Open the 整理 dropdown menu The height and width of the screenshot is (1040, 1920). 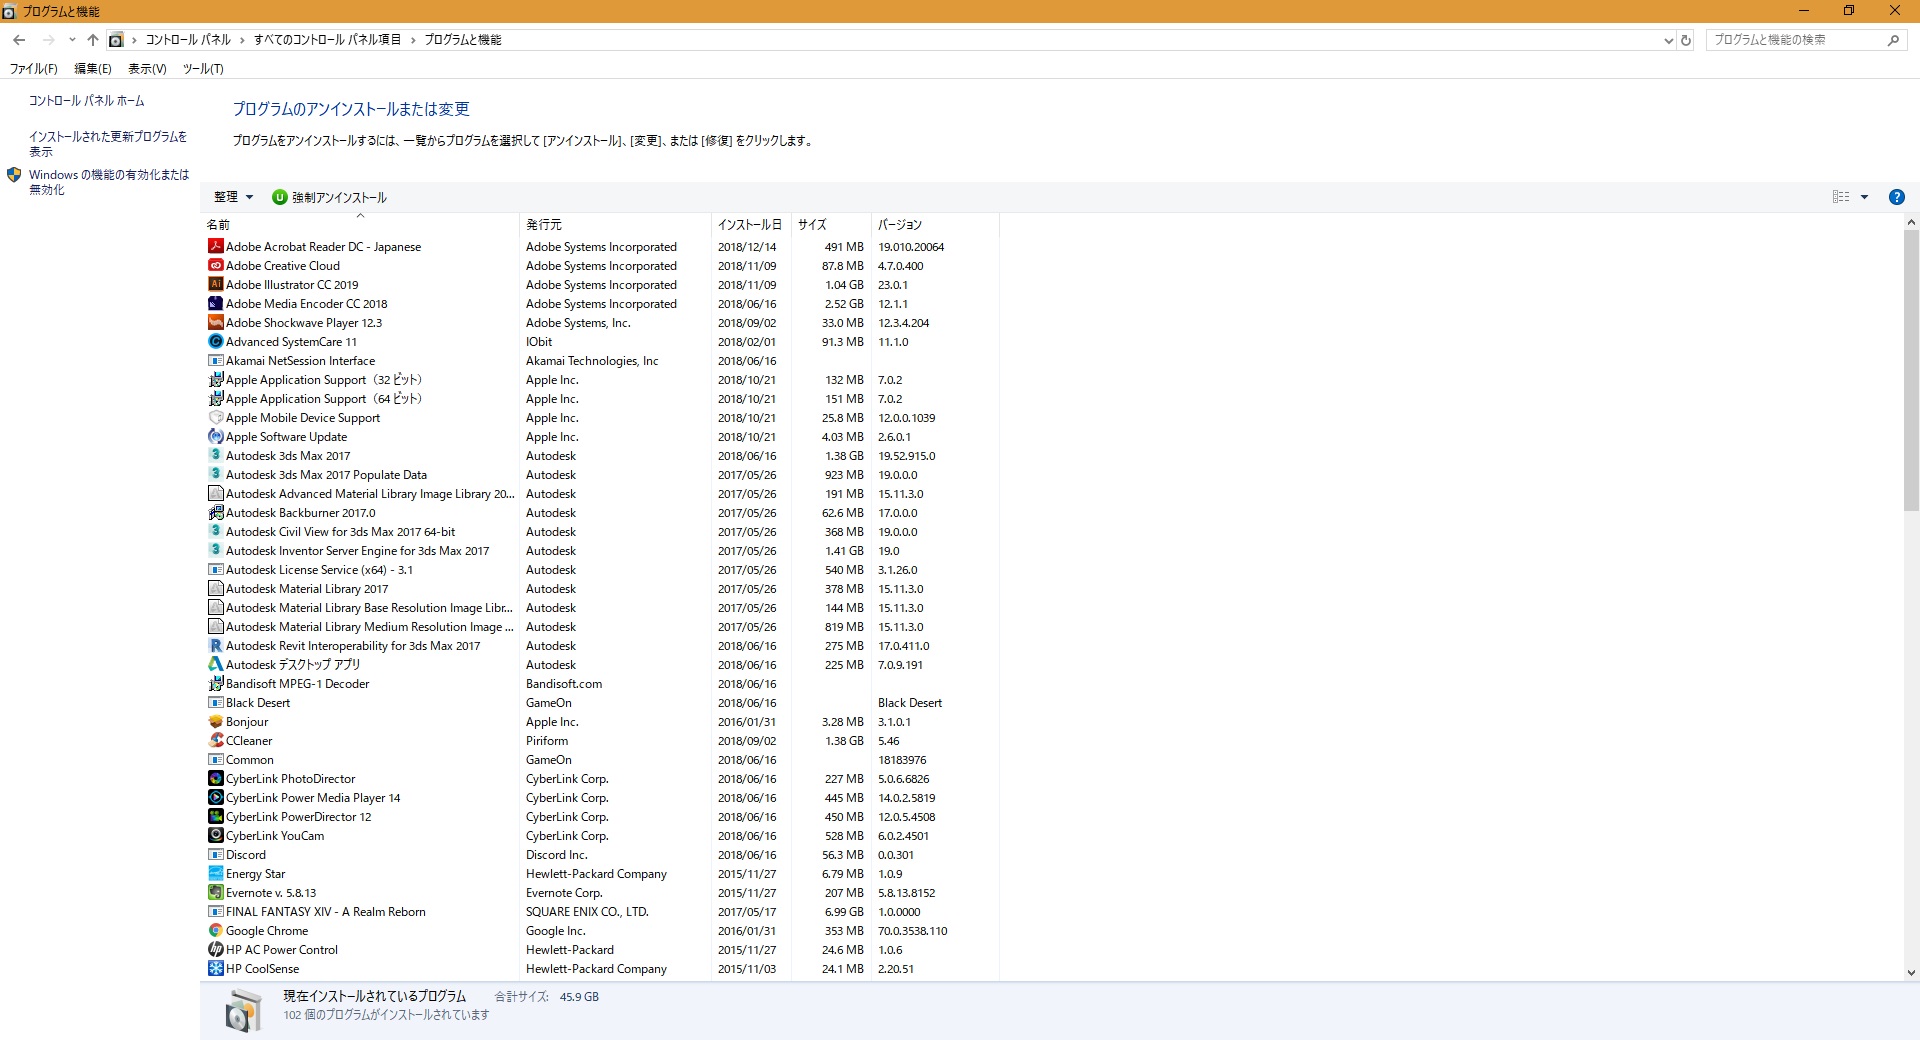[233, 197]
